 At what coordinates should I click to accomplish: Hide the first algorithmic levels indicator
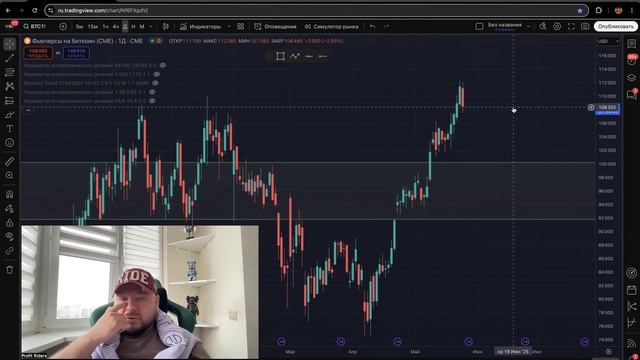[163, 65]
